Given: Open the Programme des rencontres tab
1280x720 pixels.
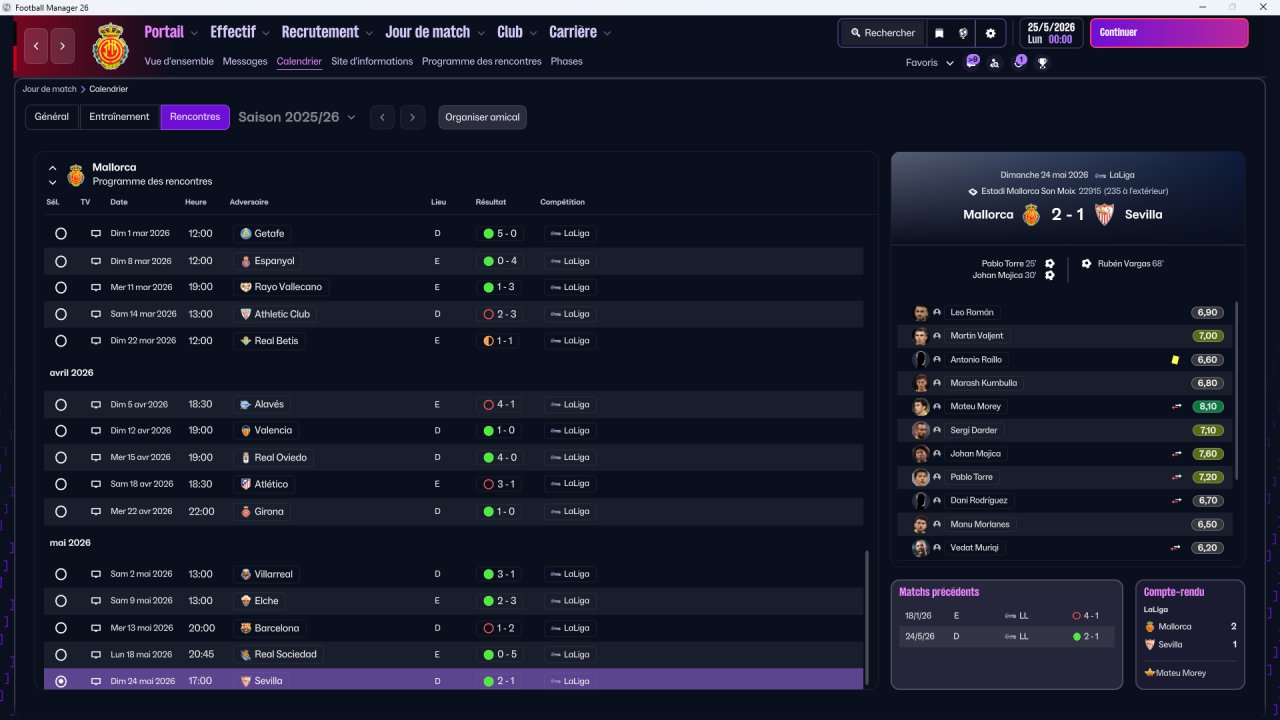Looking at the screenshot, I should click(482, 61).
